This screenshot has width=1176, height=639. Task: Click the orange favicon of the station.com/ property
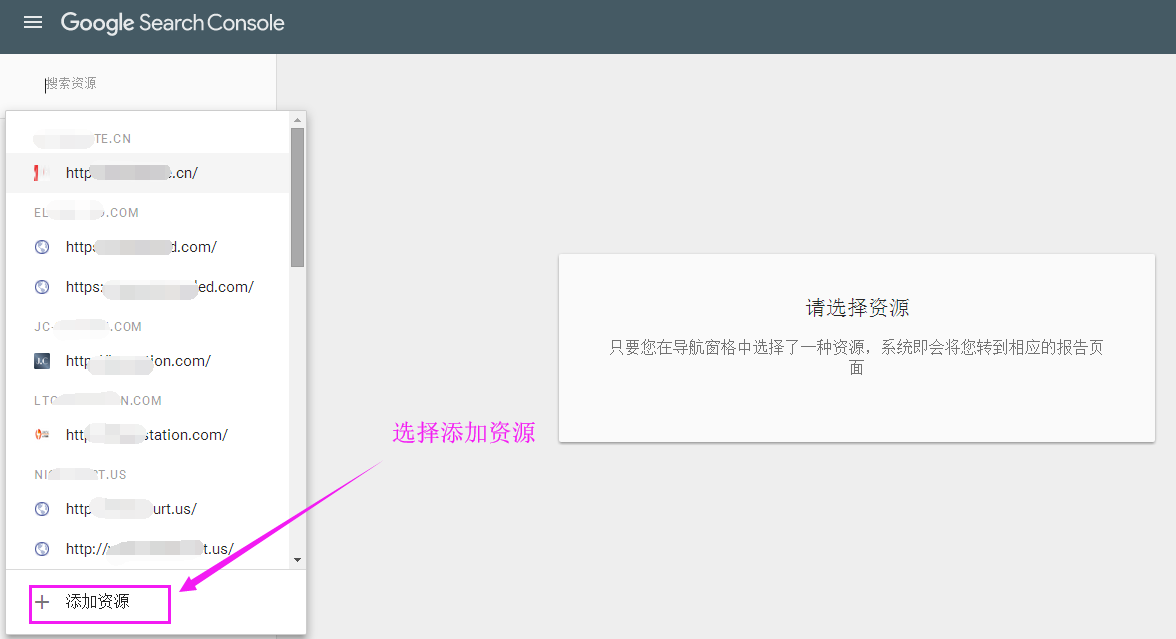click(x=42, y=434)
